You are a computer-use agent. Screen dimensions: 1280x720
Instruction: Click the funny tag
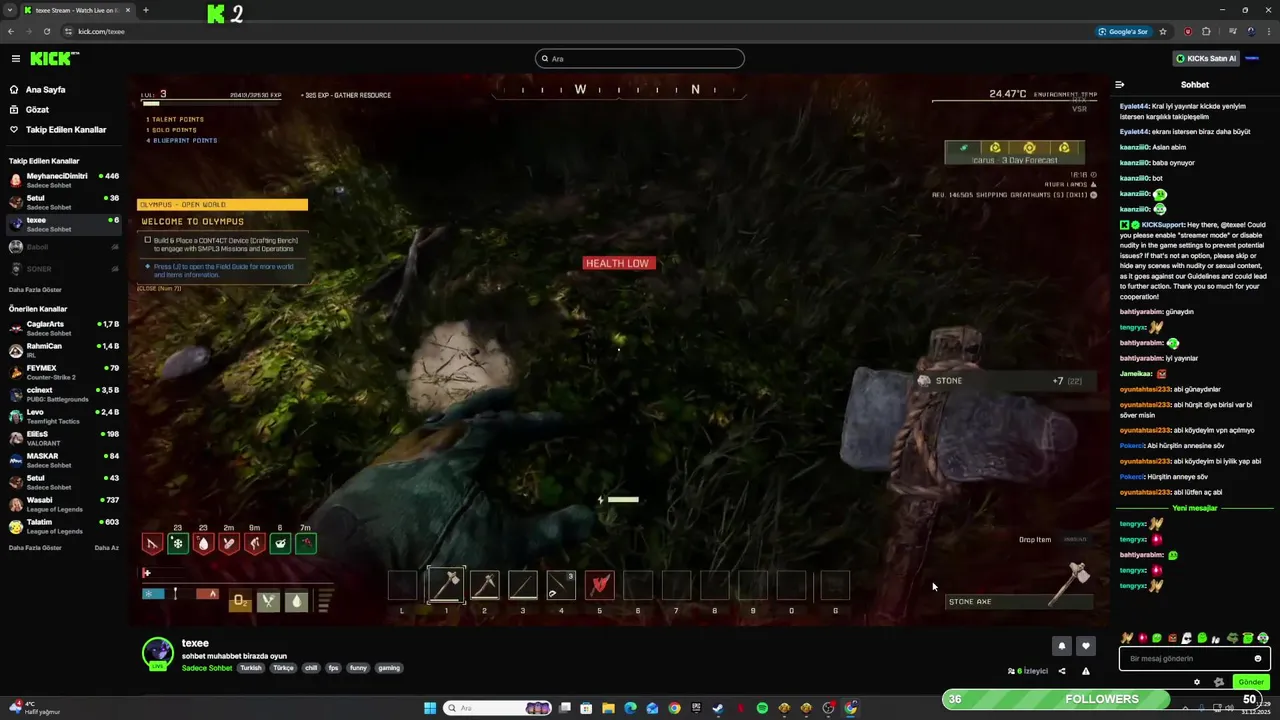pos(358,668)
